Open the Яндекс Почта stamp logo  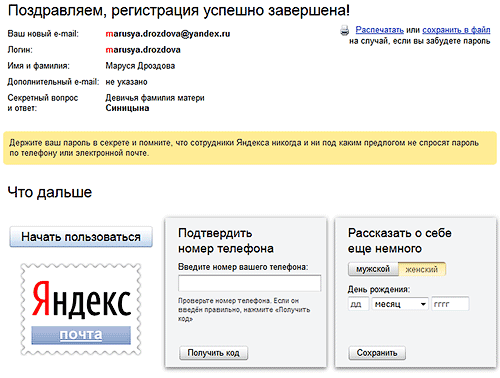pyautogui.click(x=81, y=309)
